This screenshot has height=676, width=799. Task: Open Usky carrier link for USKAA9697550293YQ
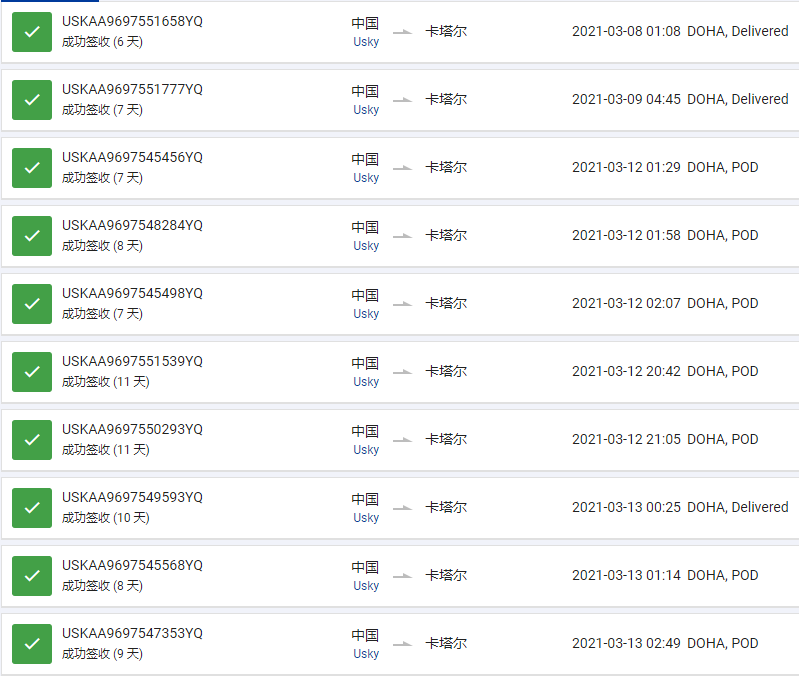[x=366, y=450]
